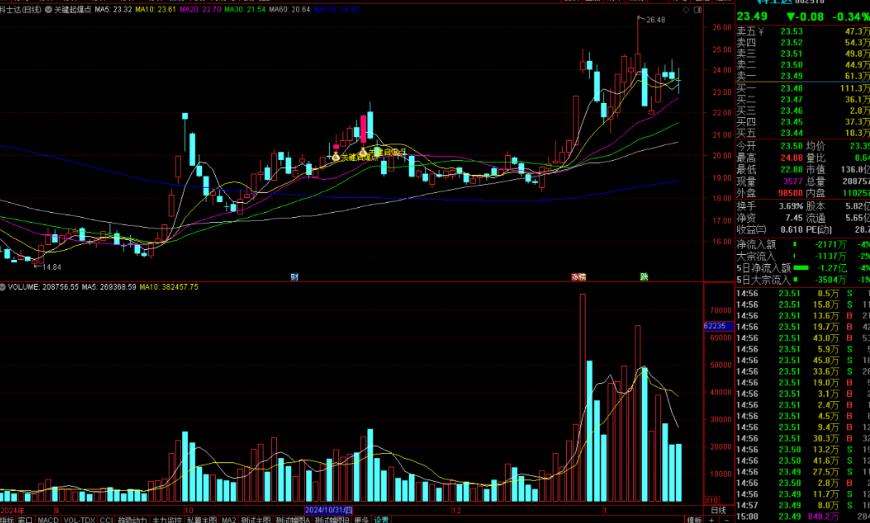Click the 14:57 trade tick row
This screenshot has width=870, height=523.
point(803,505)
